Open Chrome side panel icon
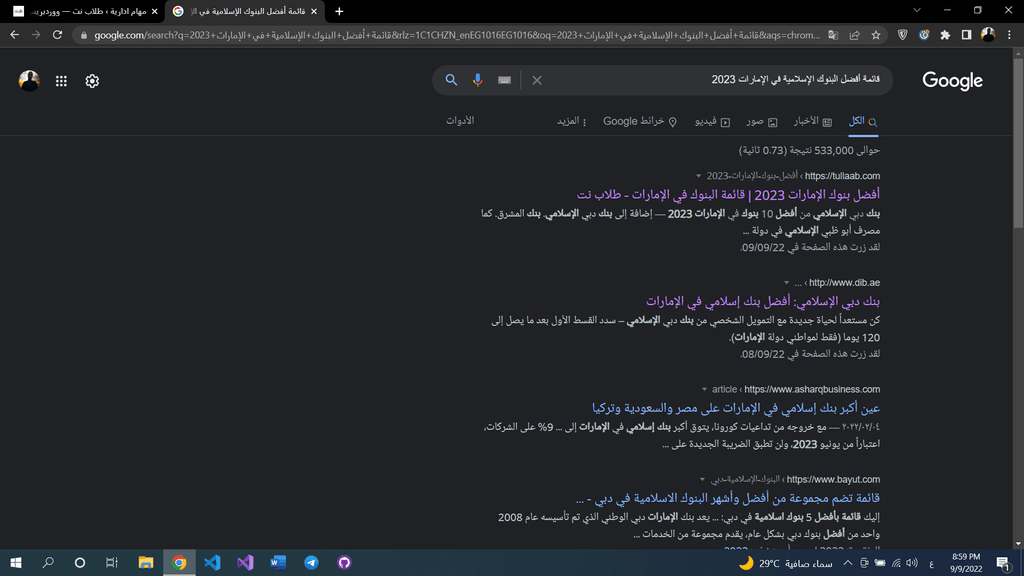 (967, 35)
